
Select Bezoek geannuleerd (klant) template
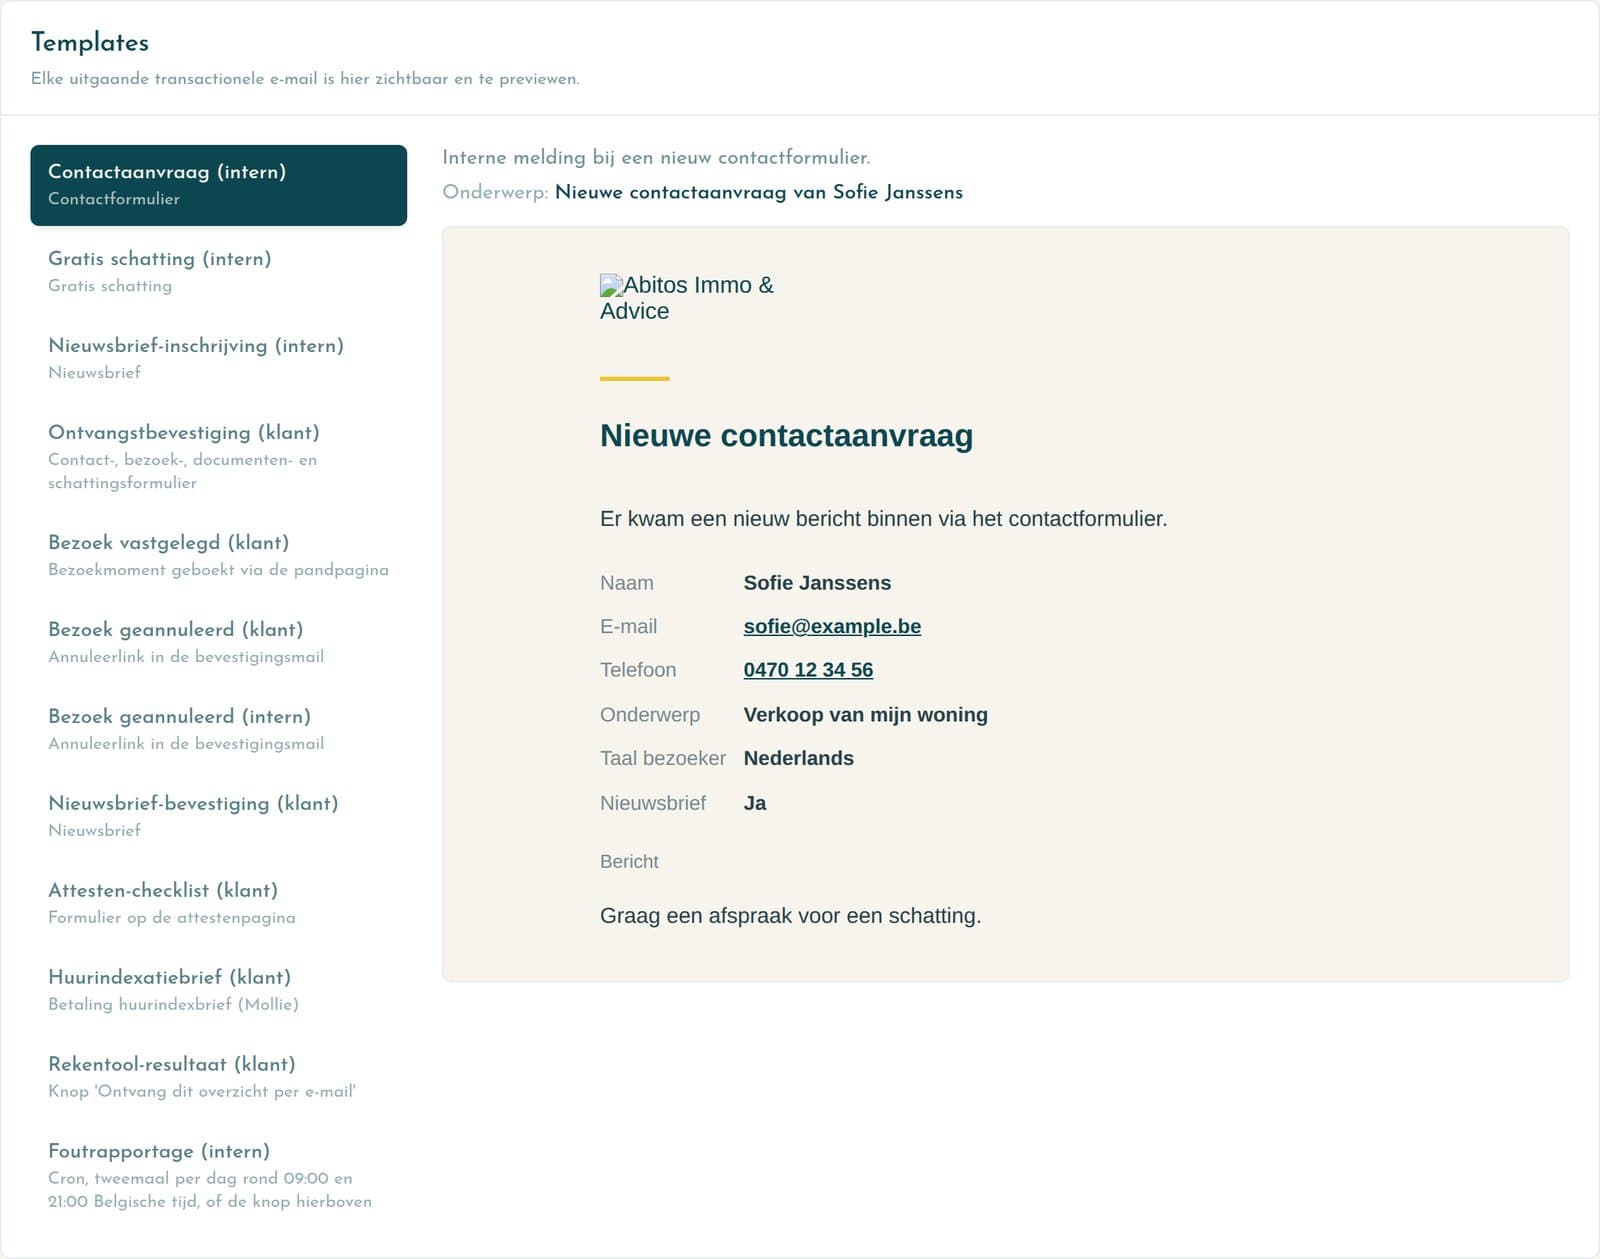pos(219,643)
